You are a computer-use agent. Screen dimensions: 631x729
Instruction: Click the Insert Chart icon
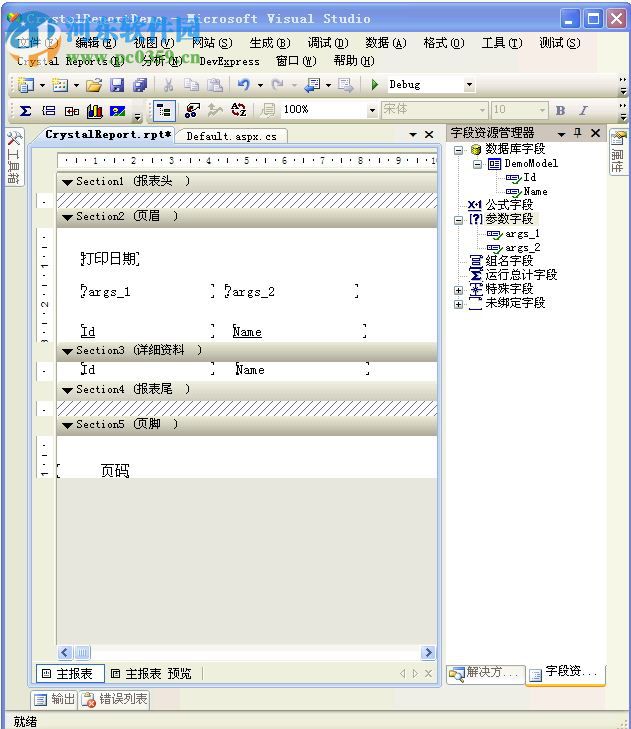click(94, 111)
